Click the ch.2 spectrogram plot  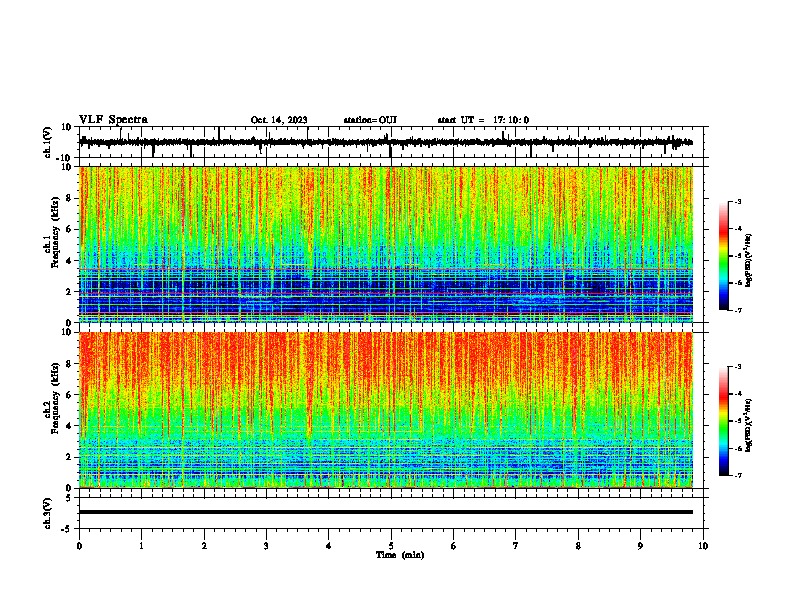coord(386,410)
